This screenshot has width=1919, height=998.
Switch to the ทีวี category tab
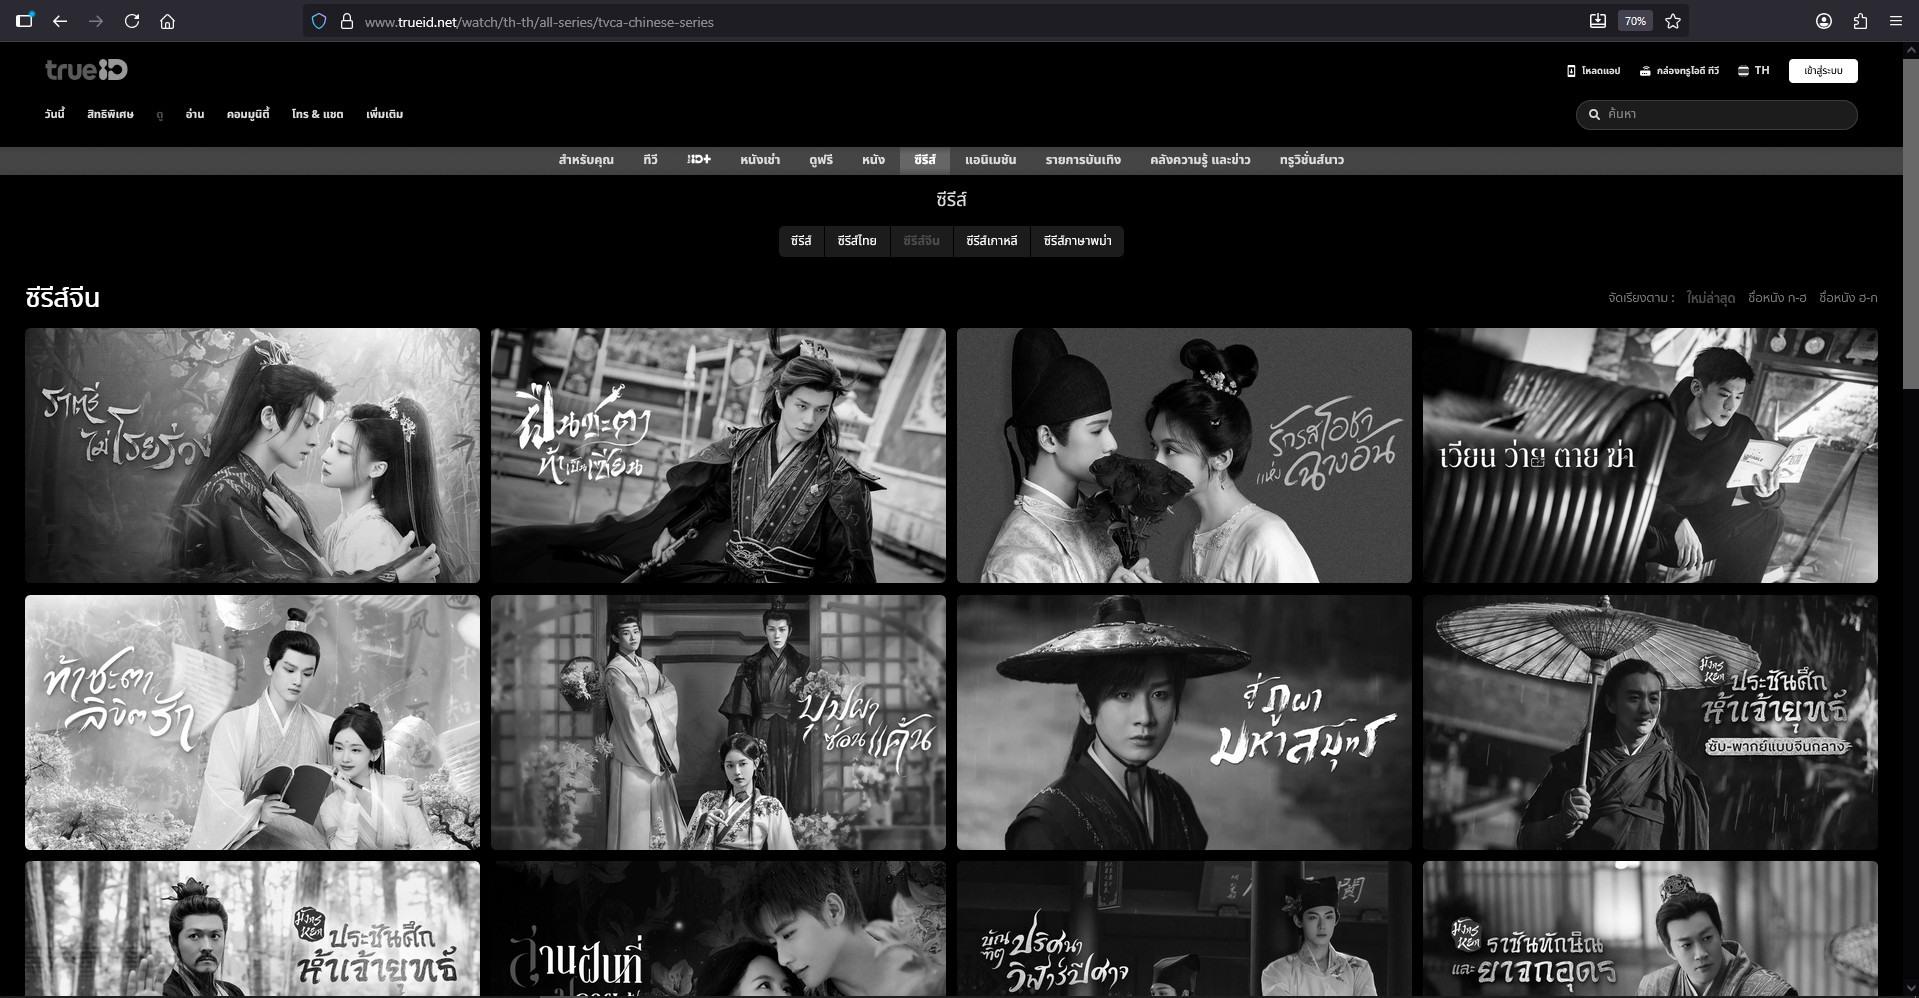(x=650, y=160)
